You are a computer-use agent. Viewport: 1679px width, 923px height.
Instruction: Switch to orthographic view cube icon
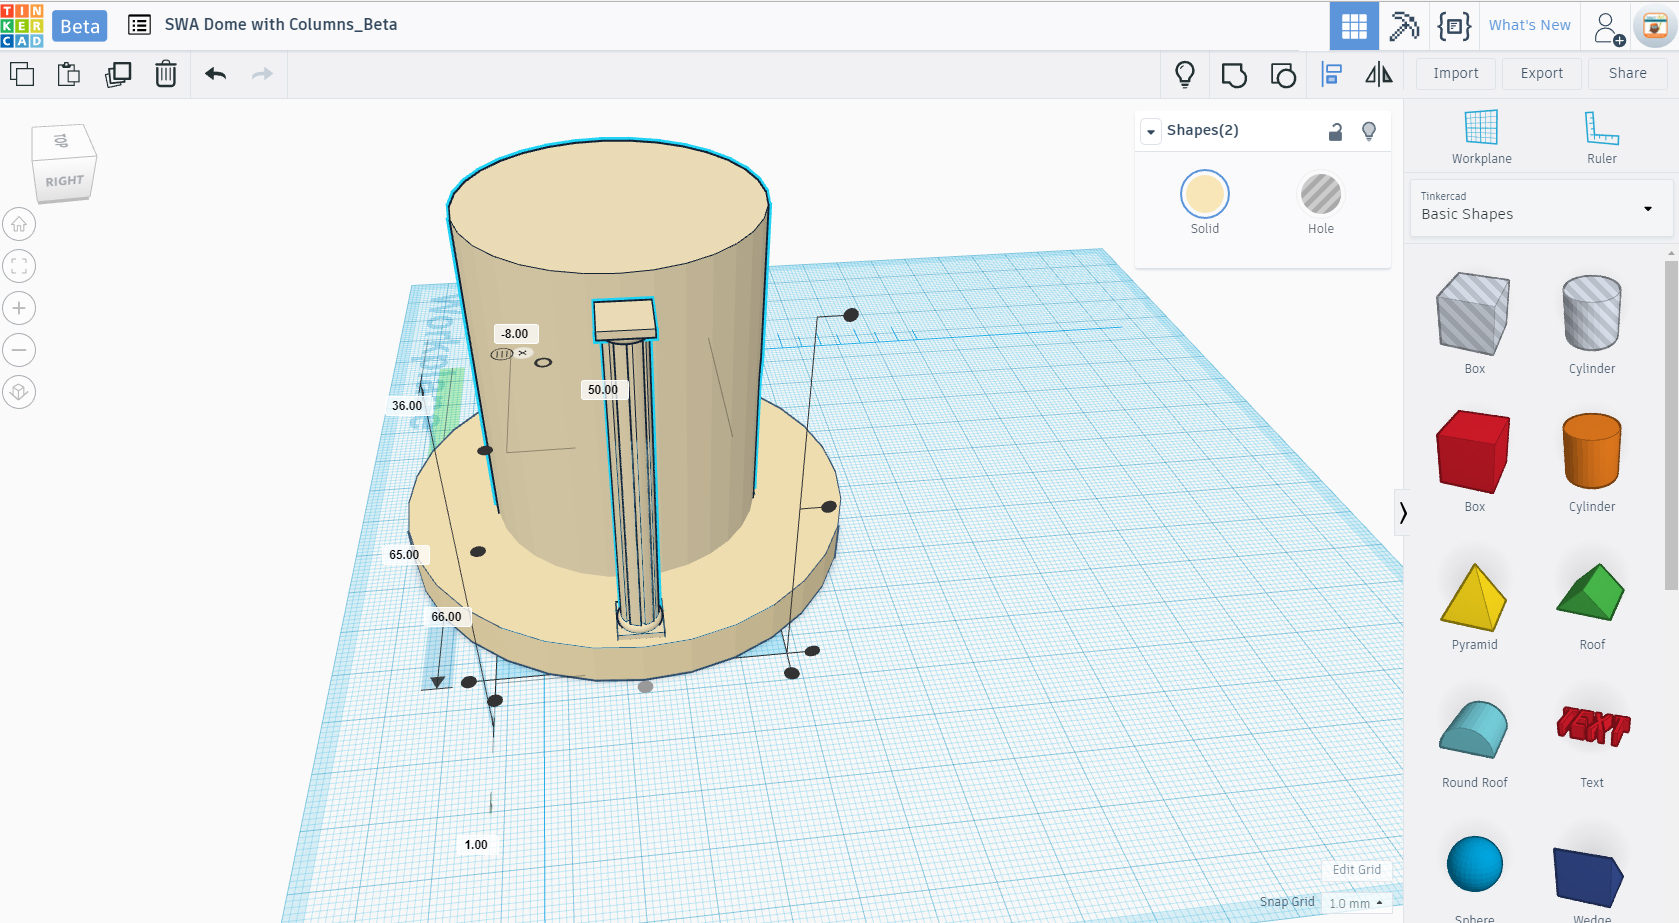click(x=19, y=392)
